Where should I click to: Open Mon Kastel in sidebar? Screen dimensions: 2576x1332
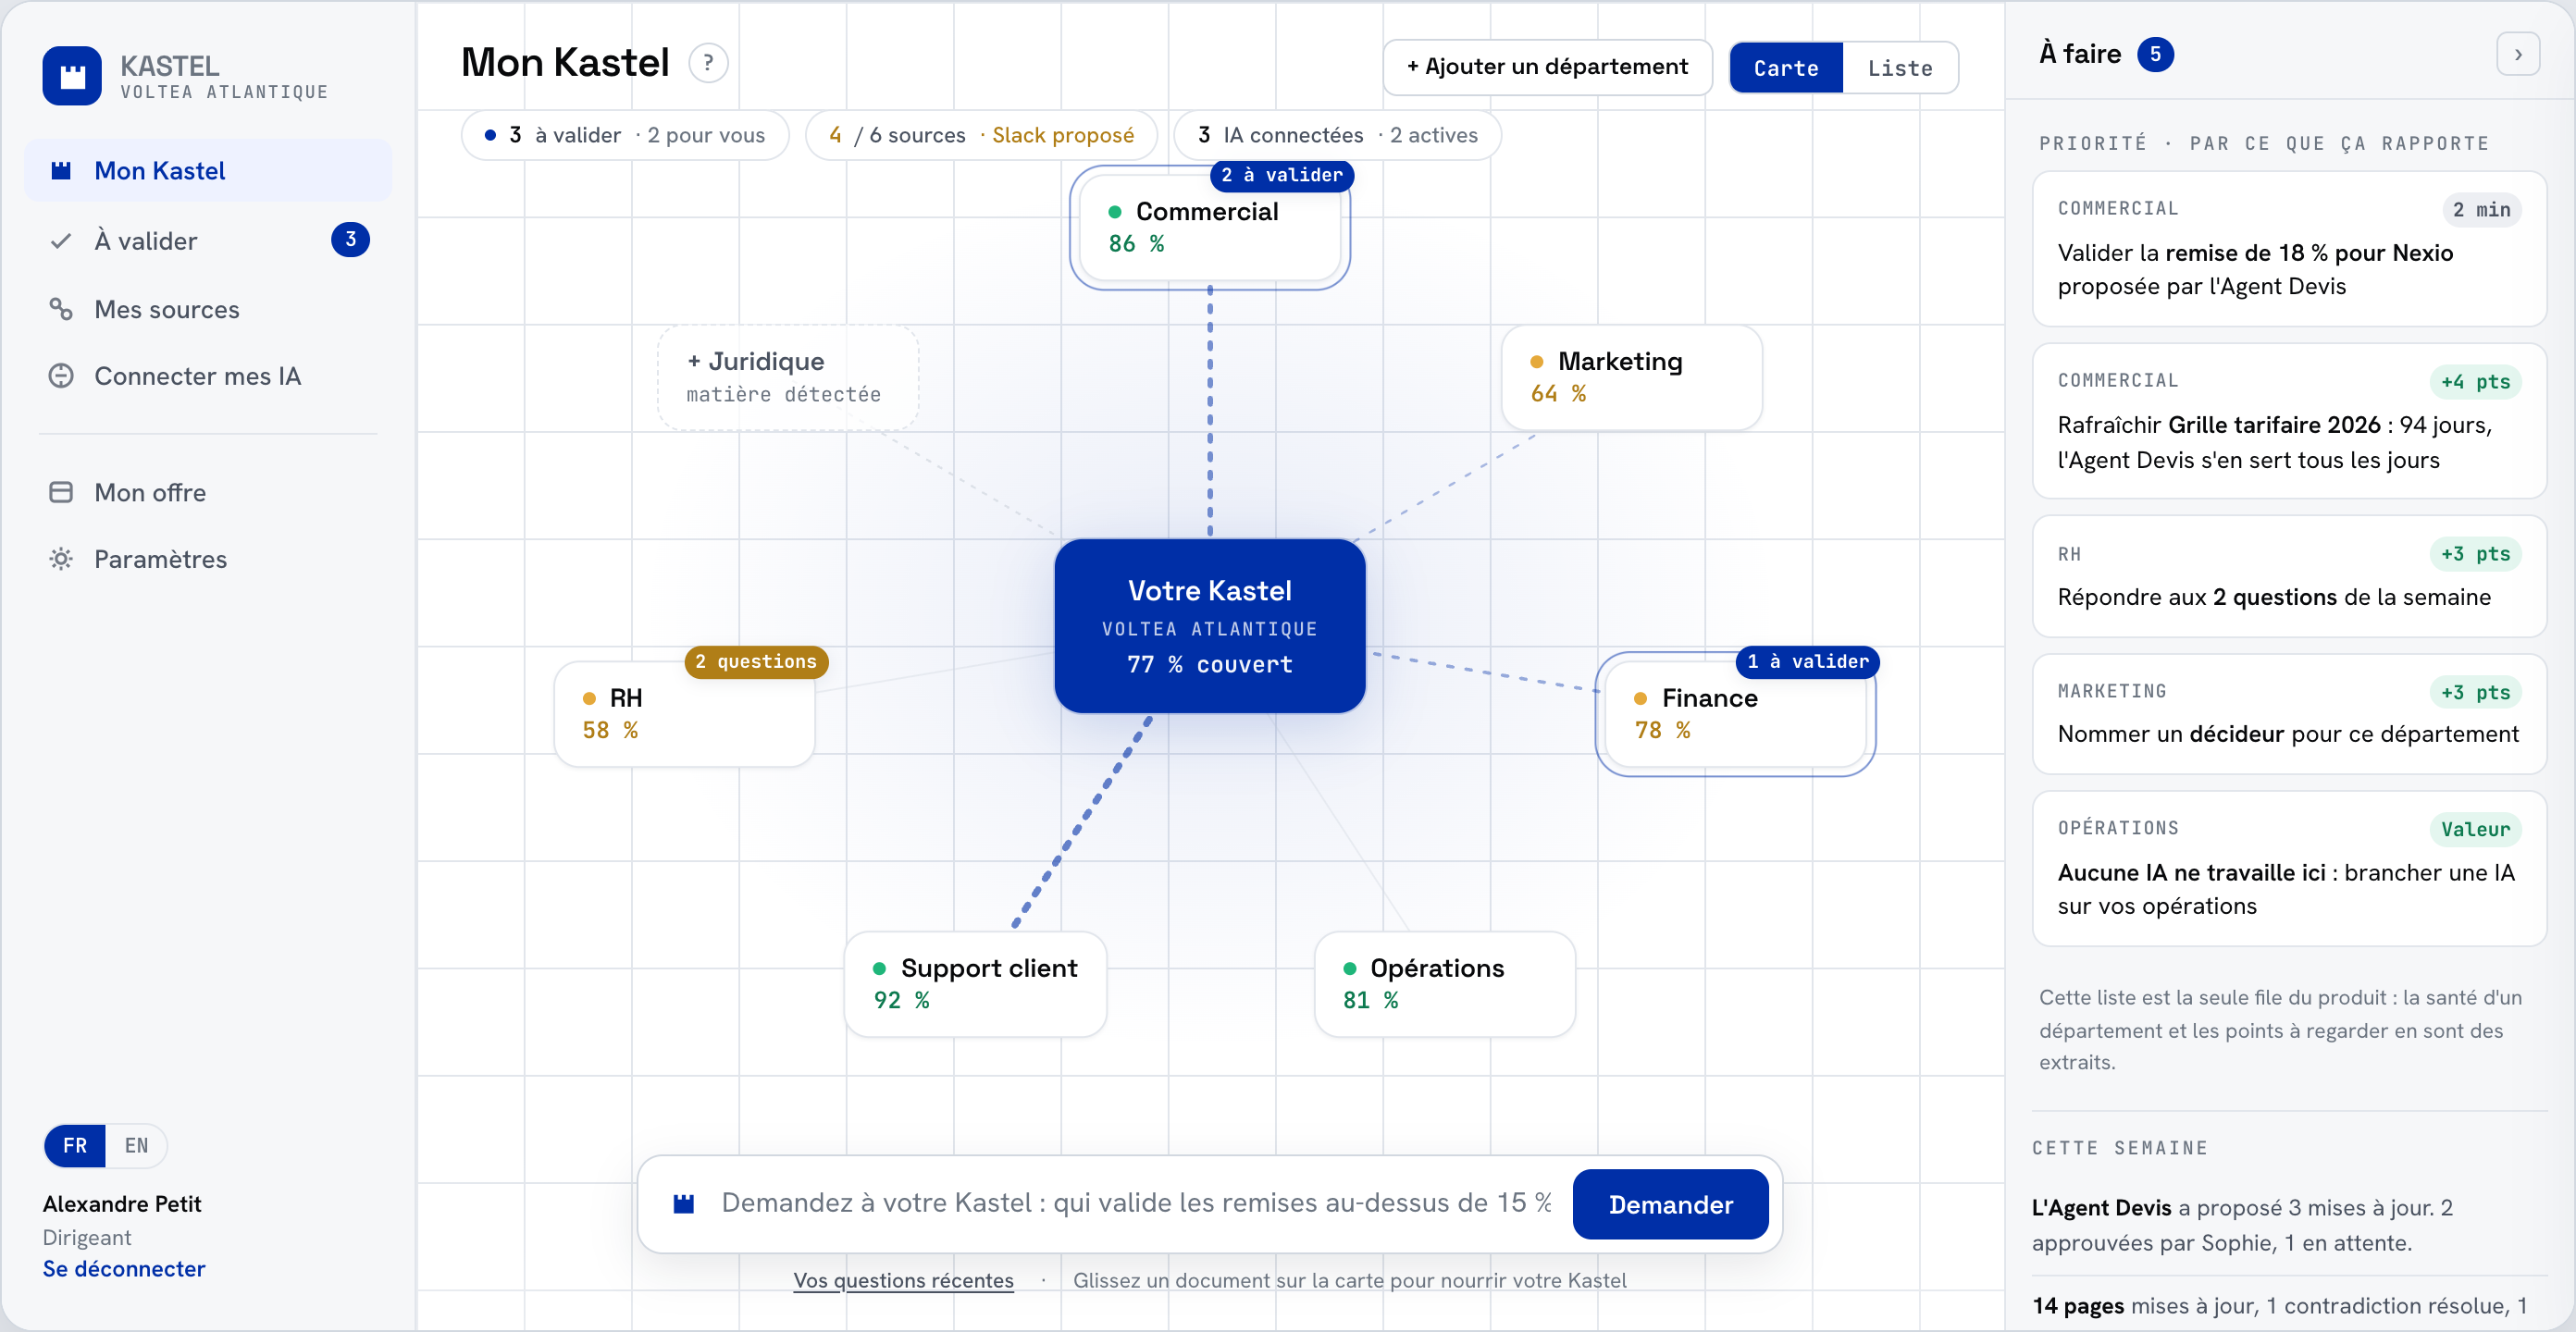coord(208,171)
